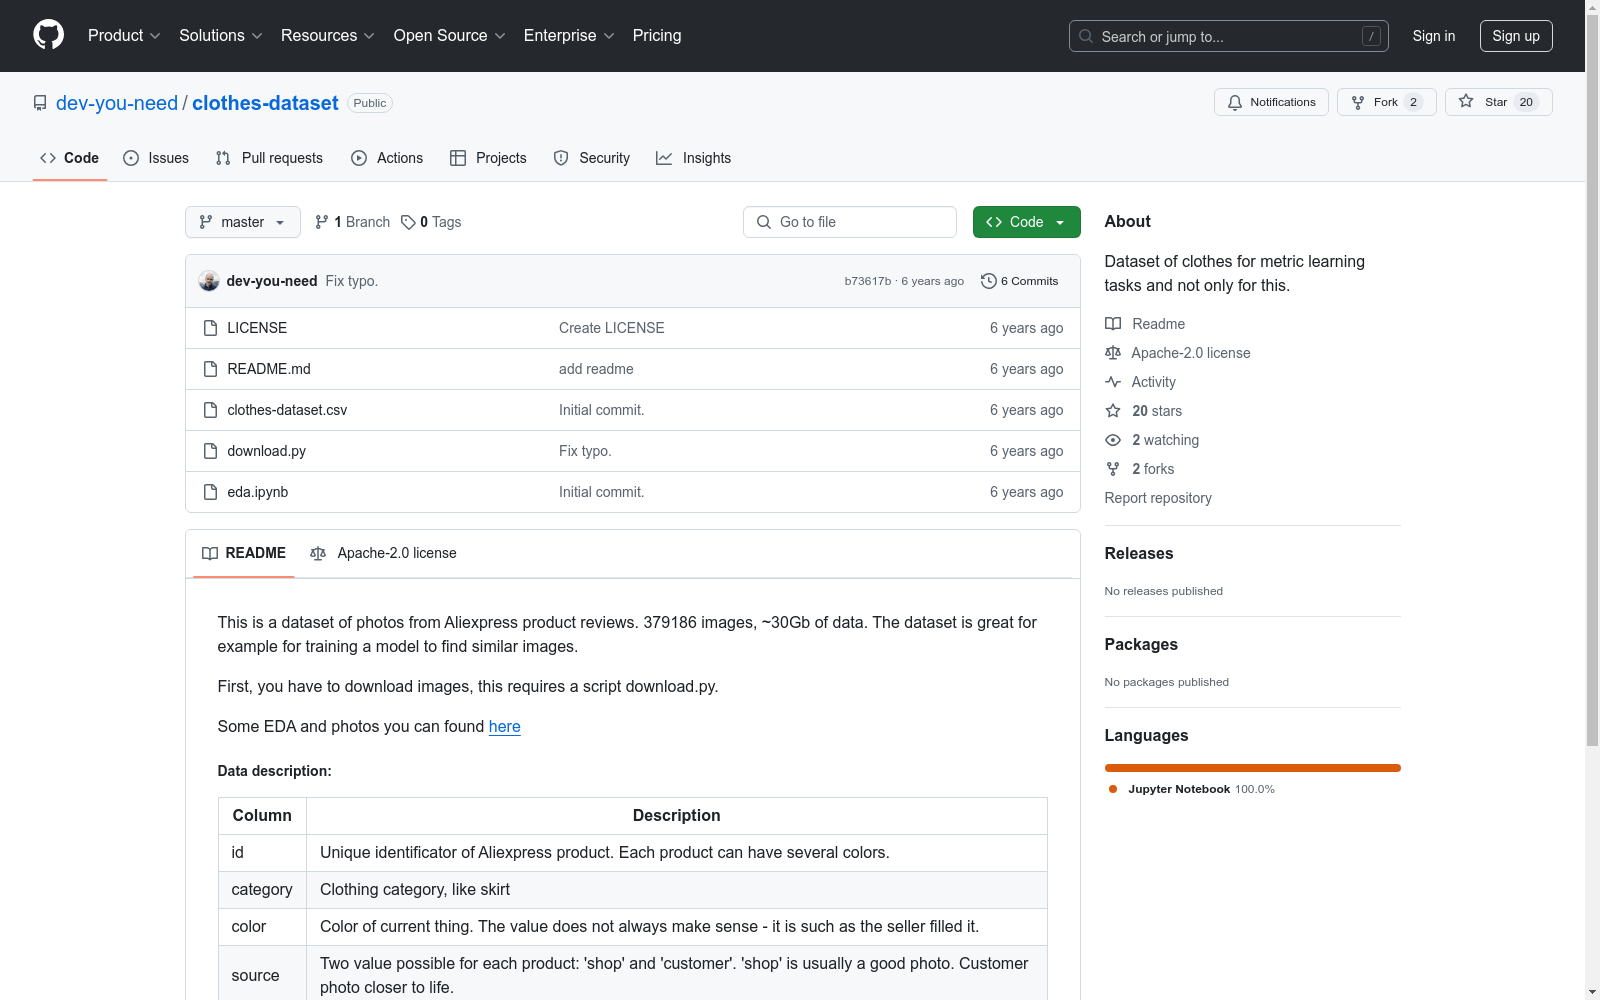Click the magnifier icon in the top search bar
The image size is (1600, 1000).
(1086, 36)
